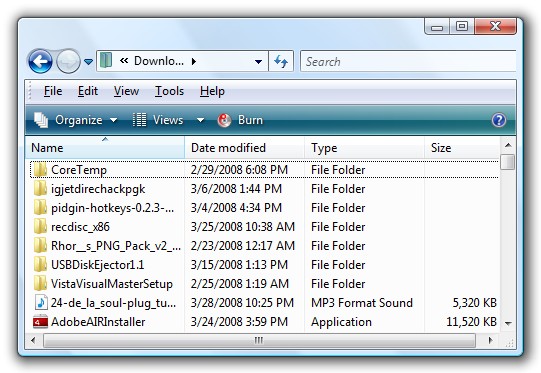Click the recdisc_x86 folder name
The height and width of the screenshot is (373, 541).
coord(80,227)
